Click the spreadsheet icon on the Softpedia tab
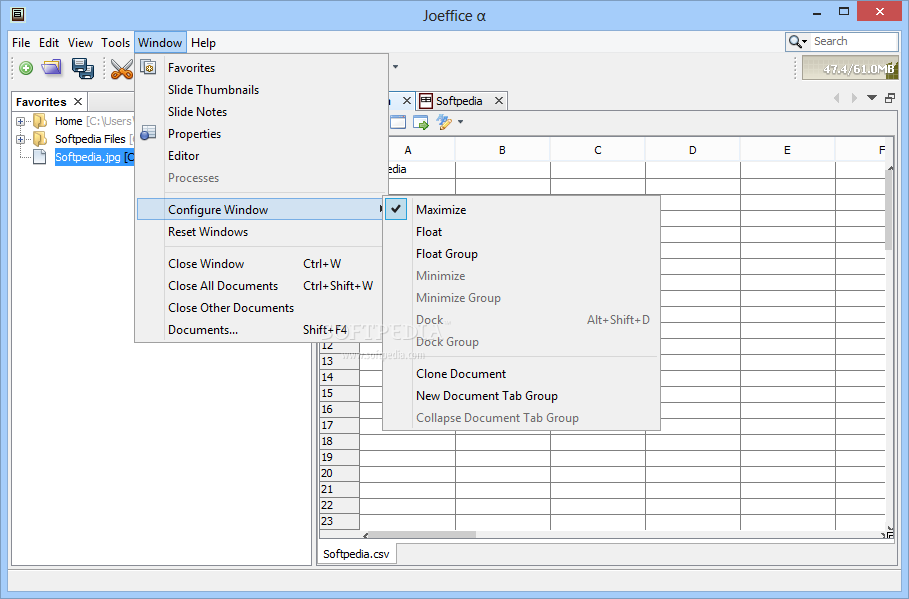Screen dimensions: 909x599 [x=426, y=101]
